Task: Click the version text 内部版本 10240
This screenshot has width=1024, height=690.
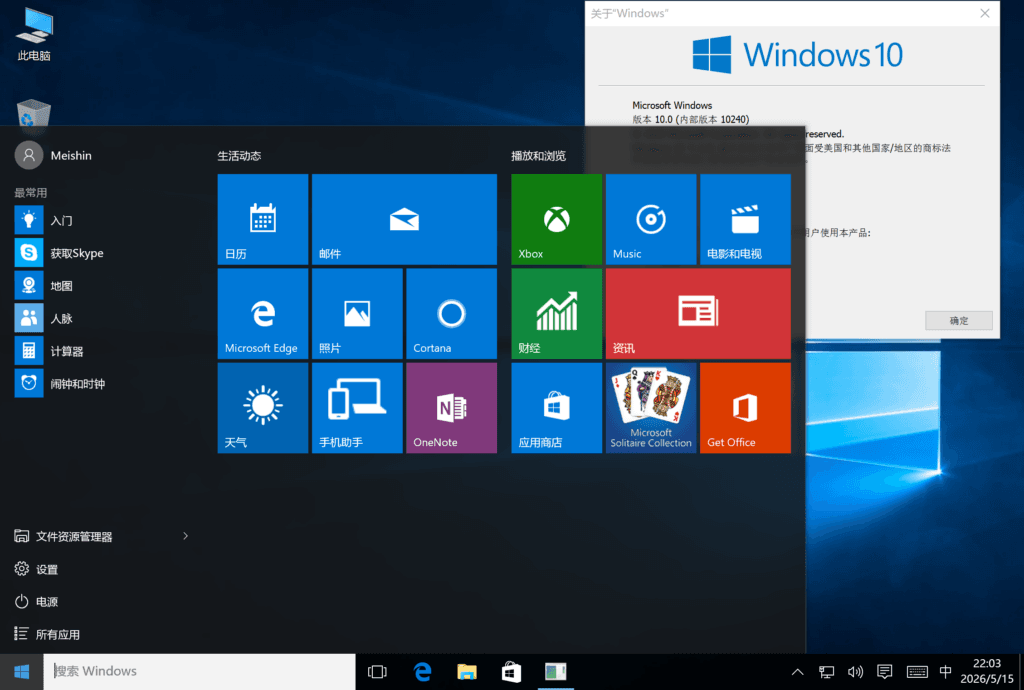Action: tap(712, 119)
